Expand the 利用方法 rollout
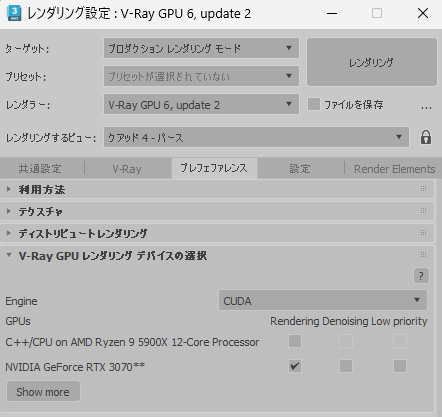The width and height of the screenshot is (442, 417). (9, 189)
